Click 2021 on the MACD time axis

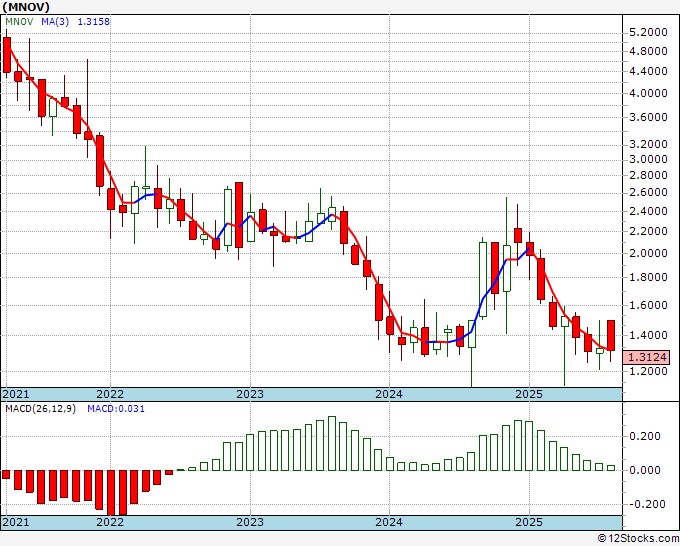click(x=16, y=522)
